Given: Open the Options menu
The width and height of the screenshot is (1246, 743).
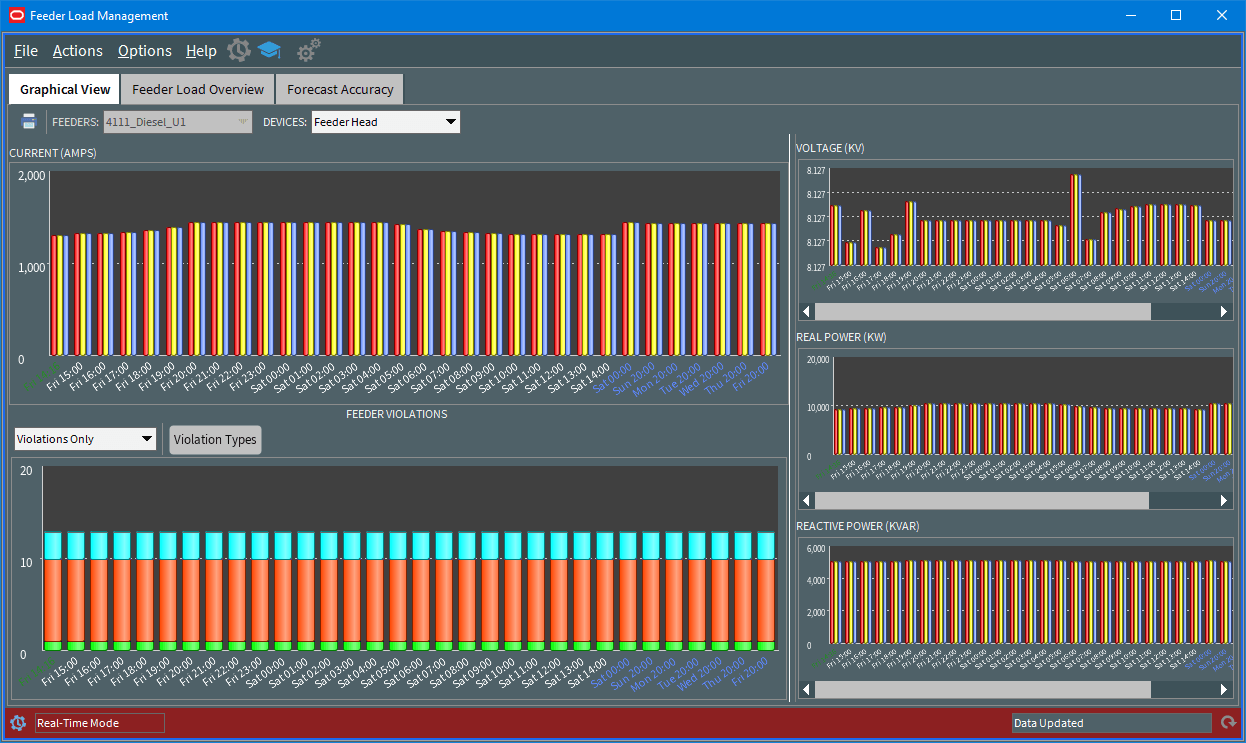Looking at the screenshot, I should (144, 50).
